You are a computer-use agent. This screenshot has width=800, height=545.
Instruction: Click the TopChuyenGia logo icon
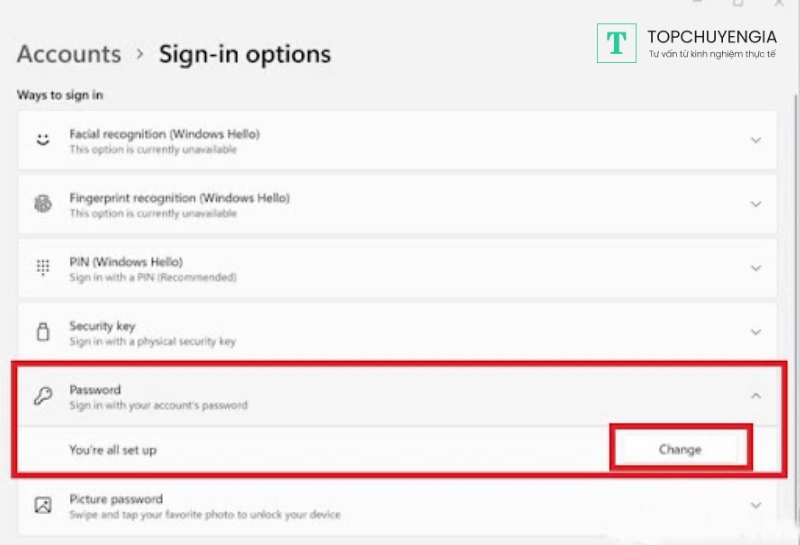pyautogui.click(x=617, y=43)
